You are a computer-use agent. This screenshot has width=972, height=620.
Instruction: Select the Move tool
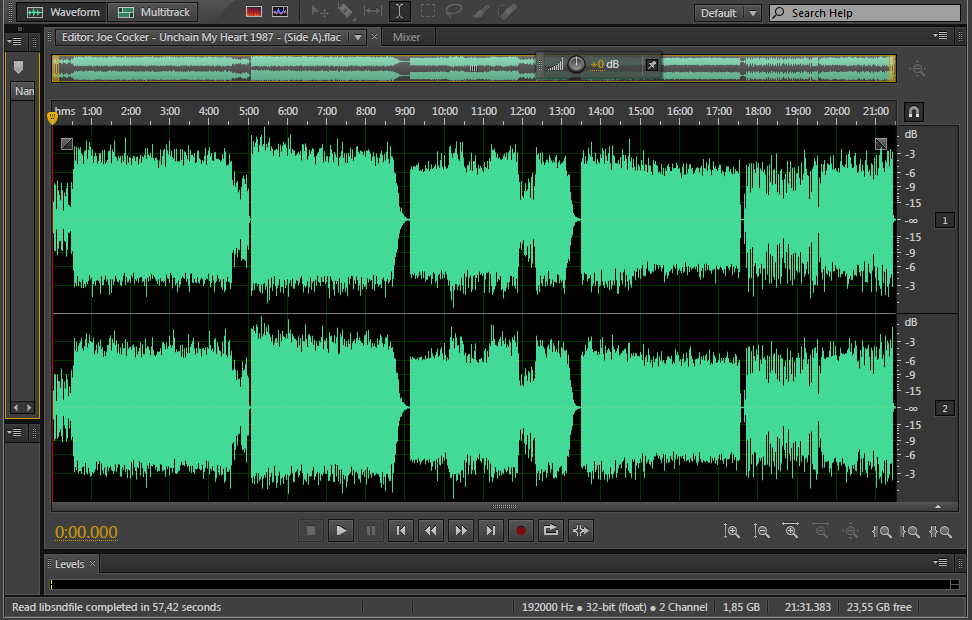(x=320, y=11)
